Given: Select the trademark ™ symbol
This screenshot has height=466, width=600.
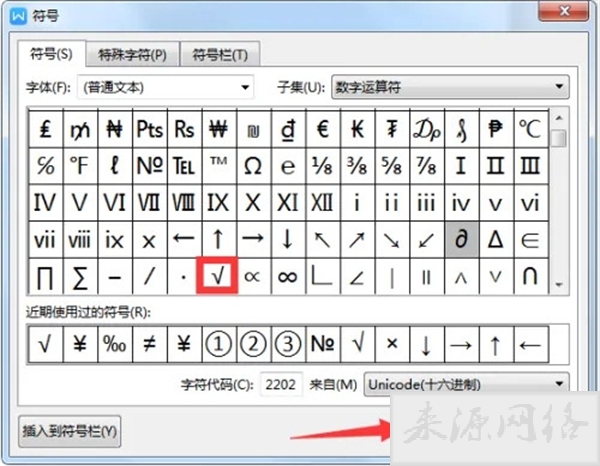Looking at the screenshot, I should pos(218,166).
